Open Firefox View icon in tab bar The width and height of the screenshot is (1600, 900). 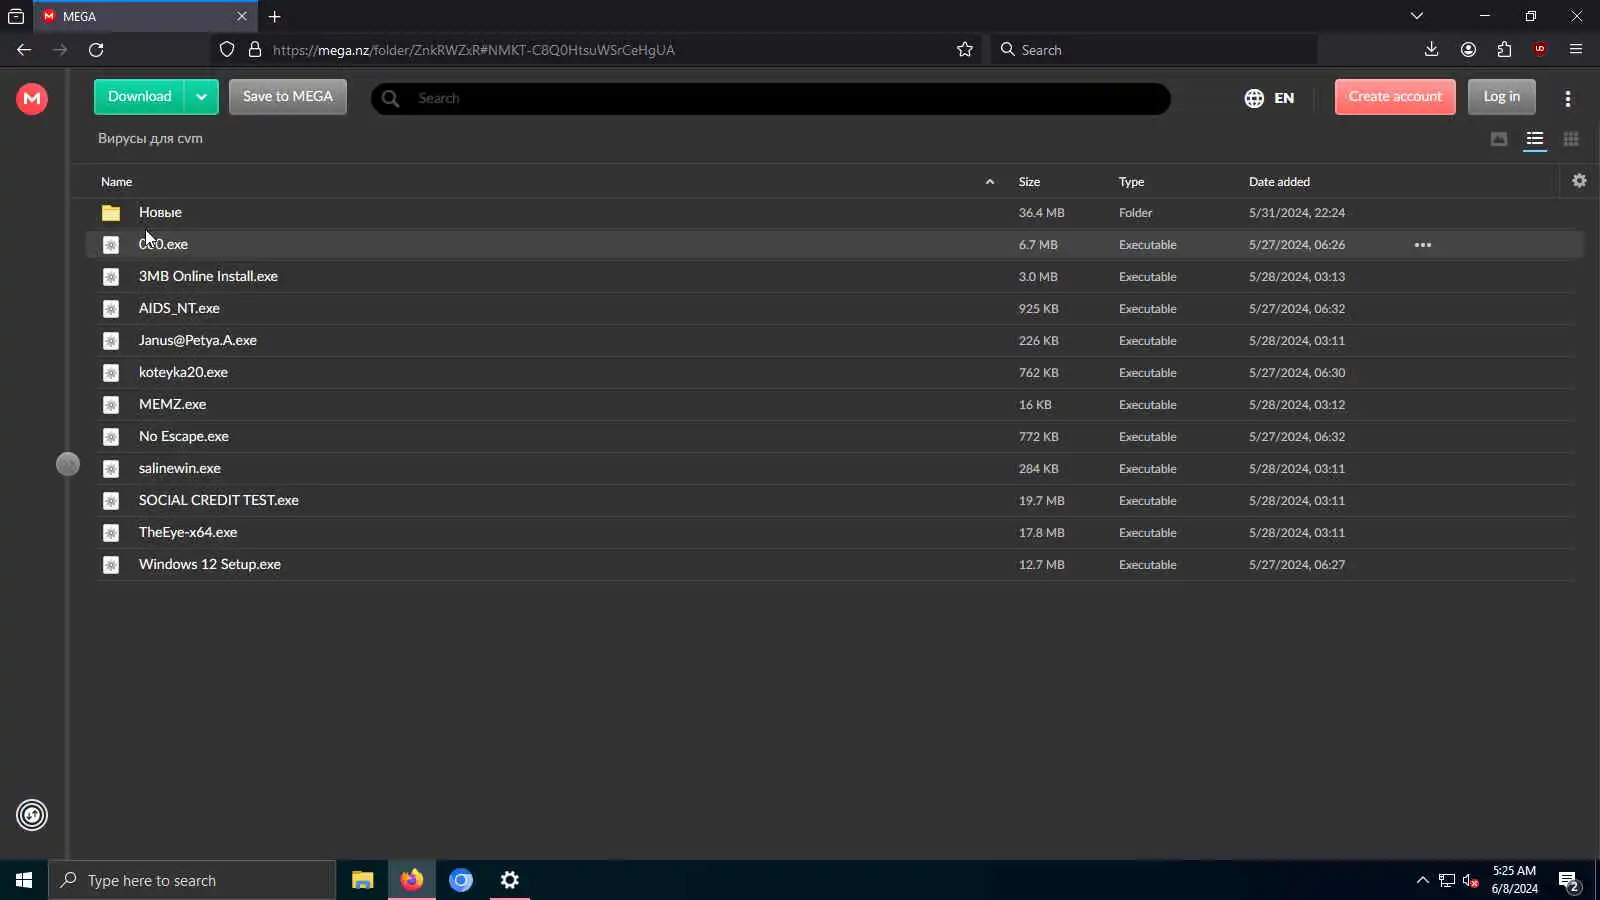coord(16,16)
